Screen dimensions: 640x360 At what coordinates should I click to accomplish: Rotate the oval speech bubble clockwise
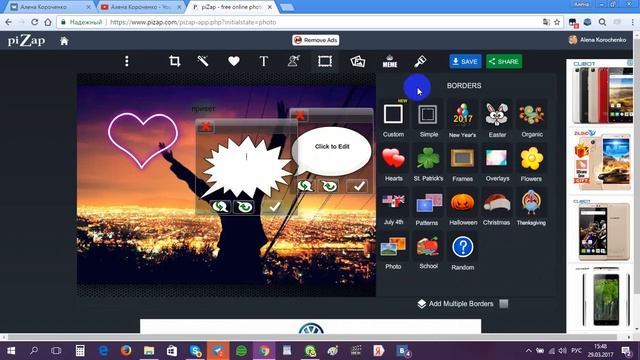[x=329, y=186]
